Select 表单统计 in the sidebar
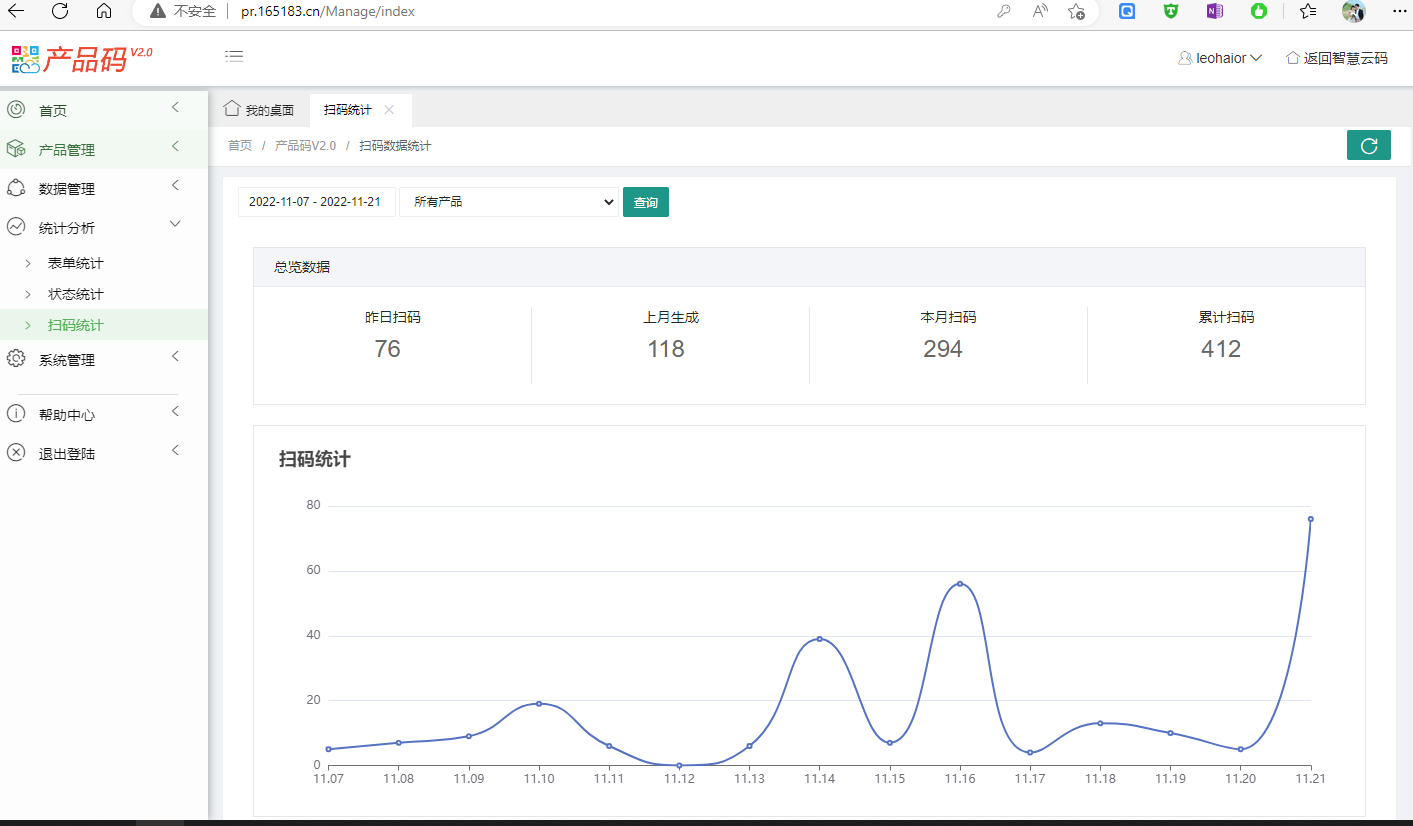 click(x=75, y=264)
